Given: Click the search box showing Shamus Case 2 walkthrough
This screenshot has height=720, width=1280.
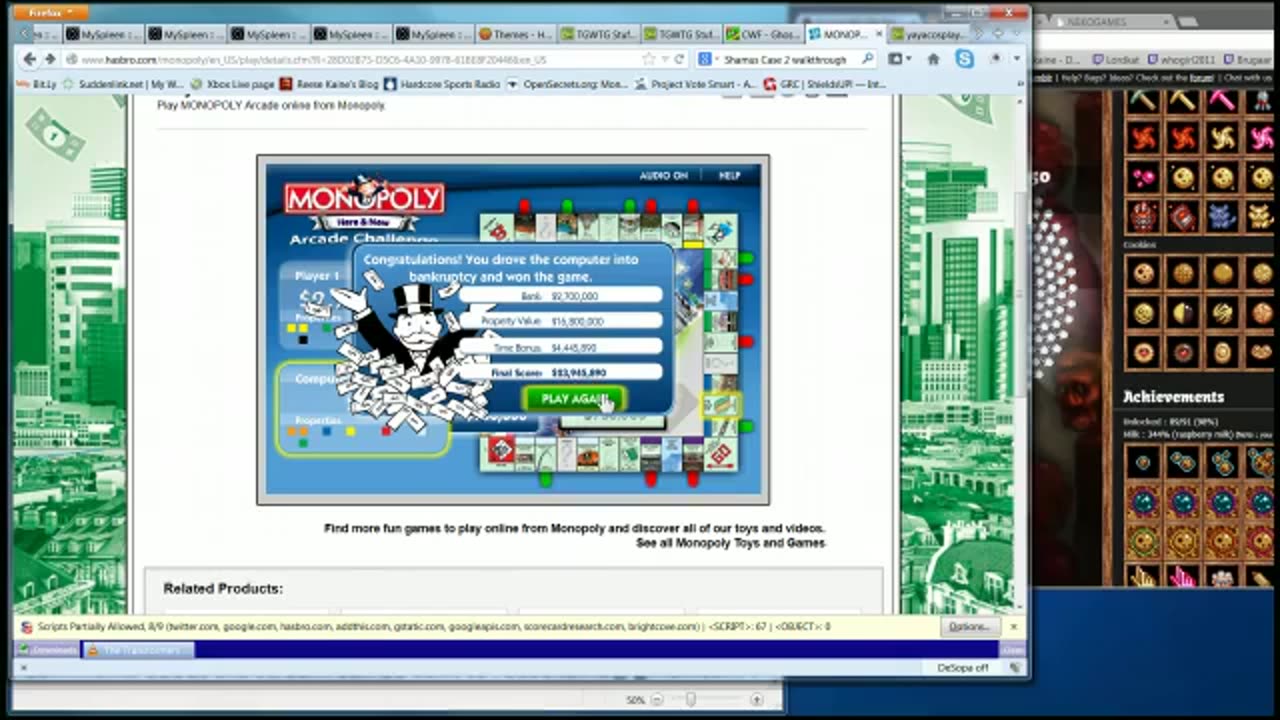Looking at the screenshot, I should click(x=786, y=60).
